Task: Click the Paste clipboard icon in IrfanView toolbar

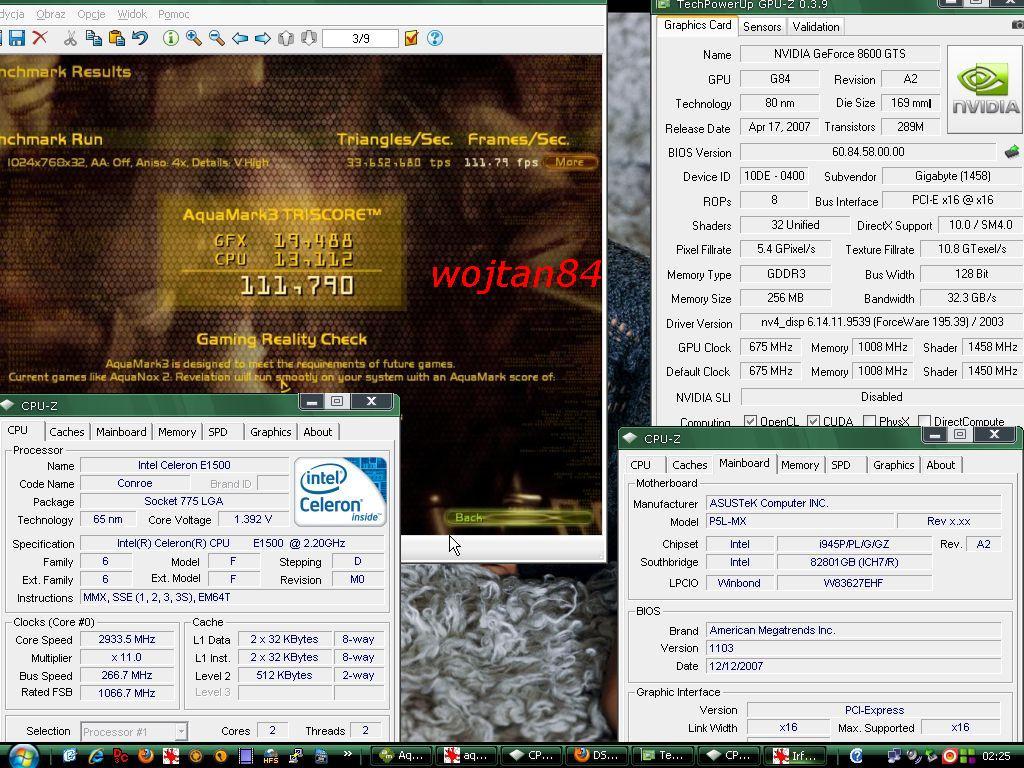Action: pos(117,38)
